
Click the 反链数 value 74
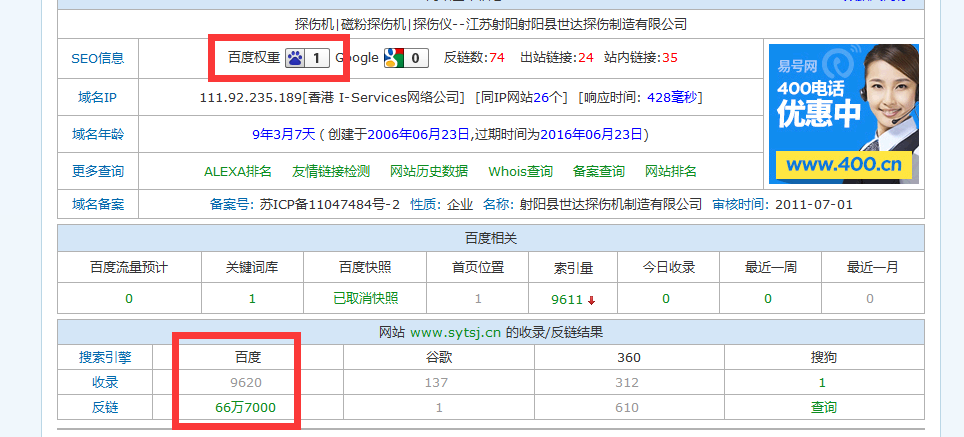[x=497, y=58]
